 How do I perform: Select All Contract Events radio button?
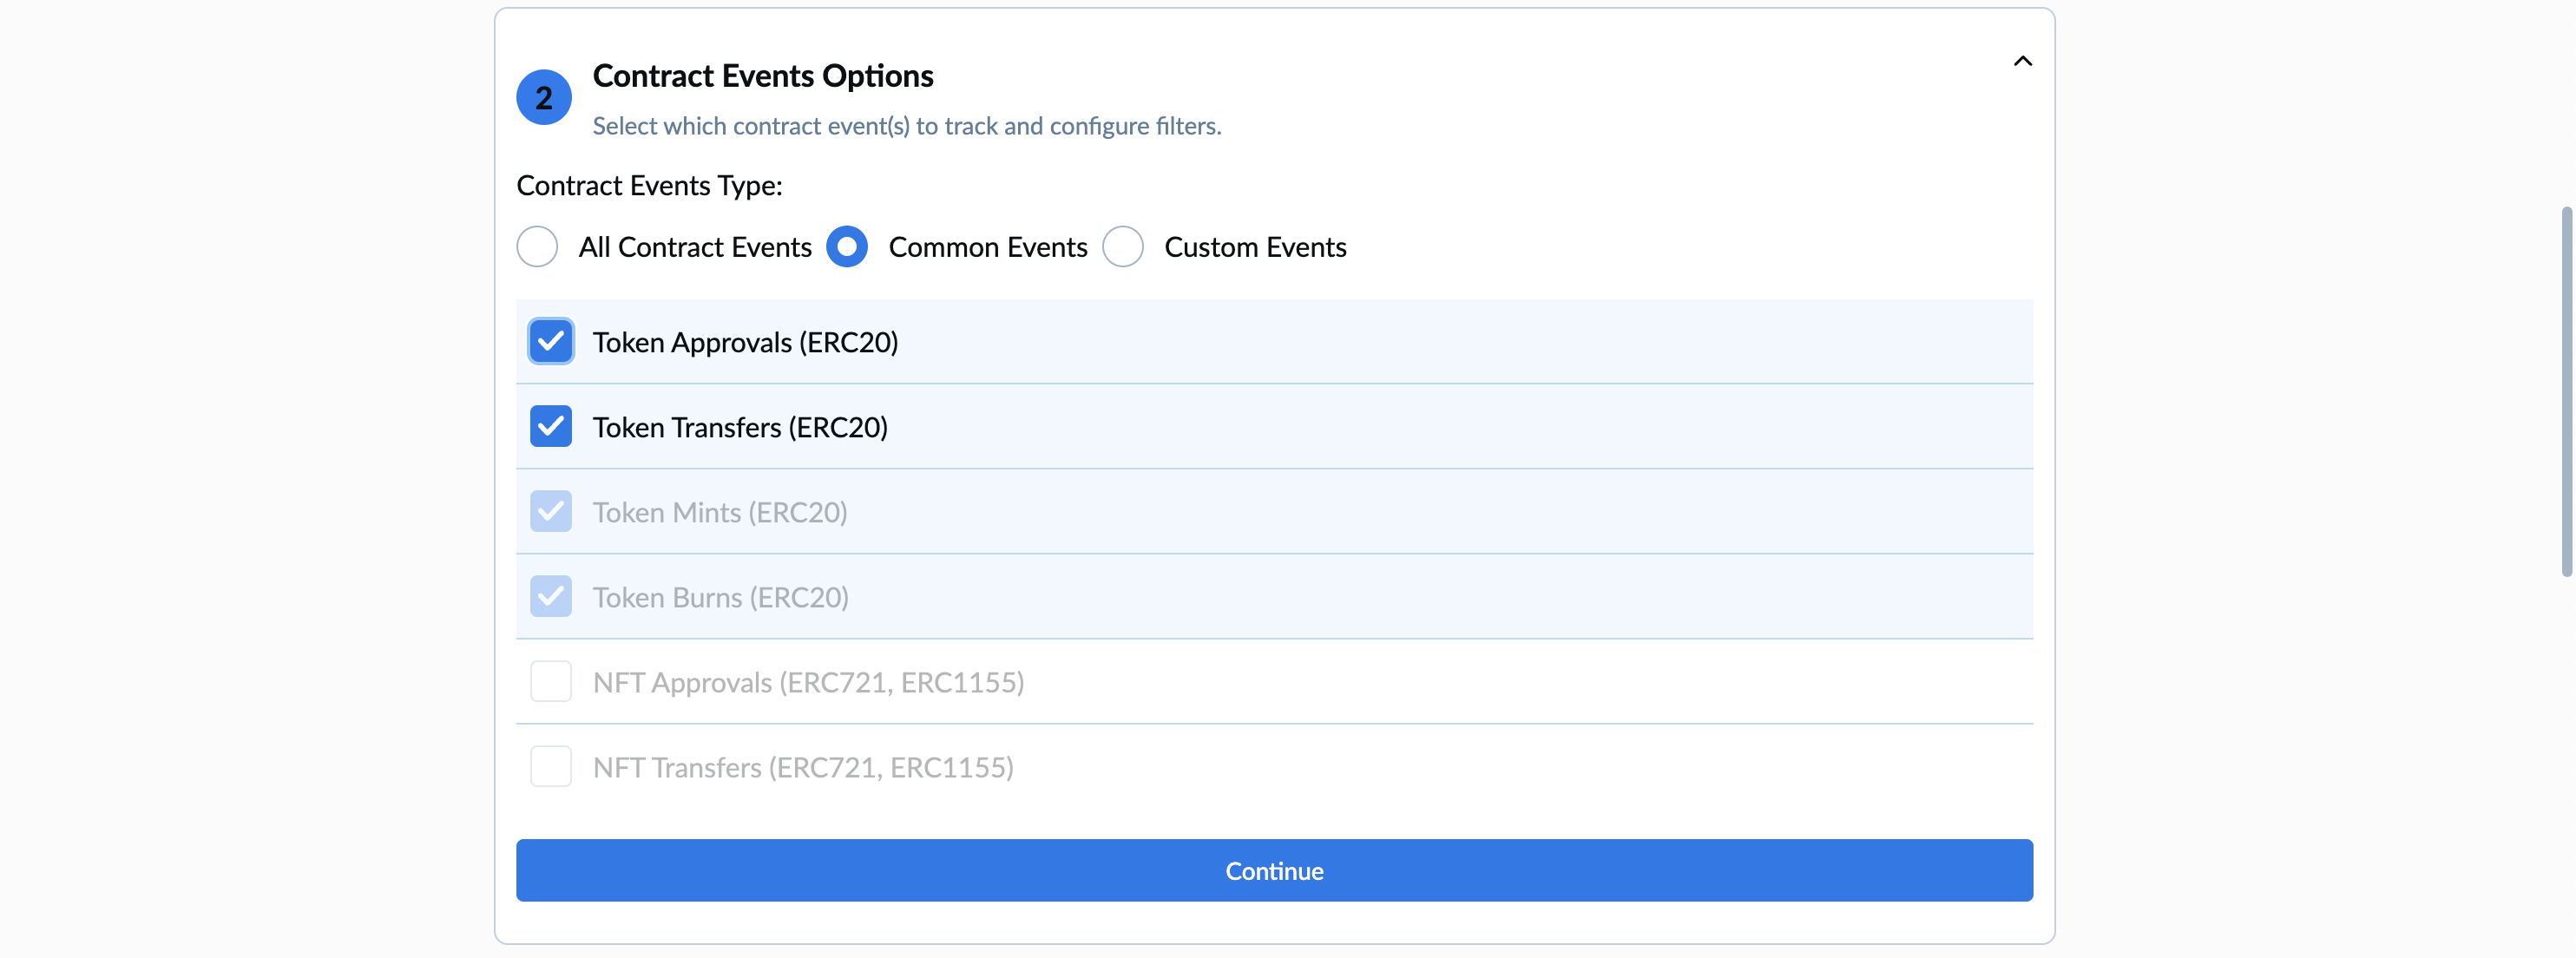[537, 247]
